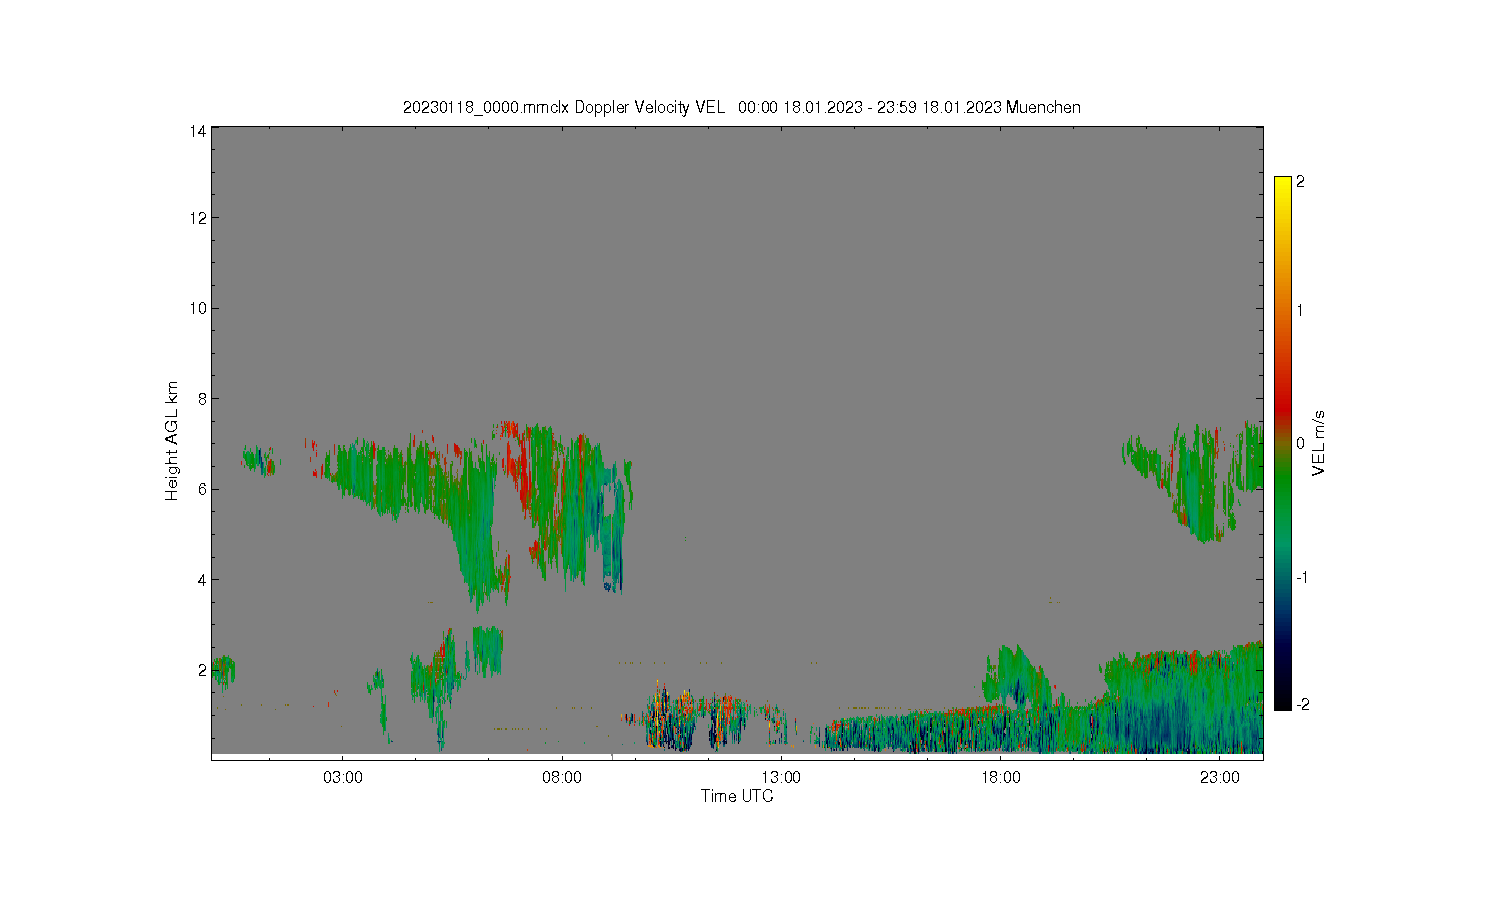The height and width of the screenshot is (900, 1500).
Task: Click the colorbar tick value 0
Action: 1300,443
